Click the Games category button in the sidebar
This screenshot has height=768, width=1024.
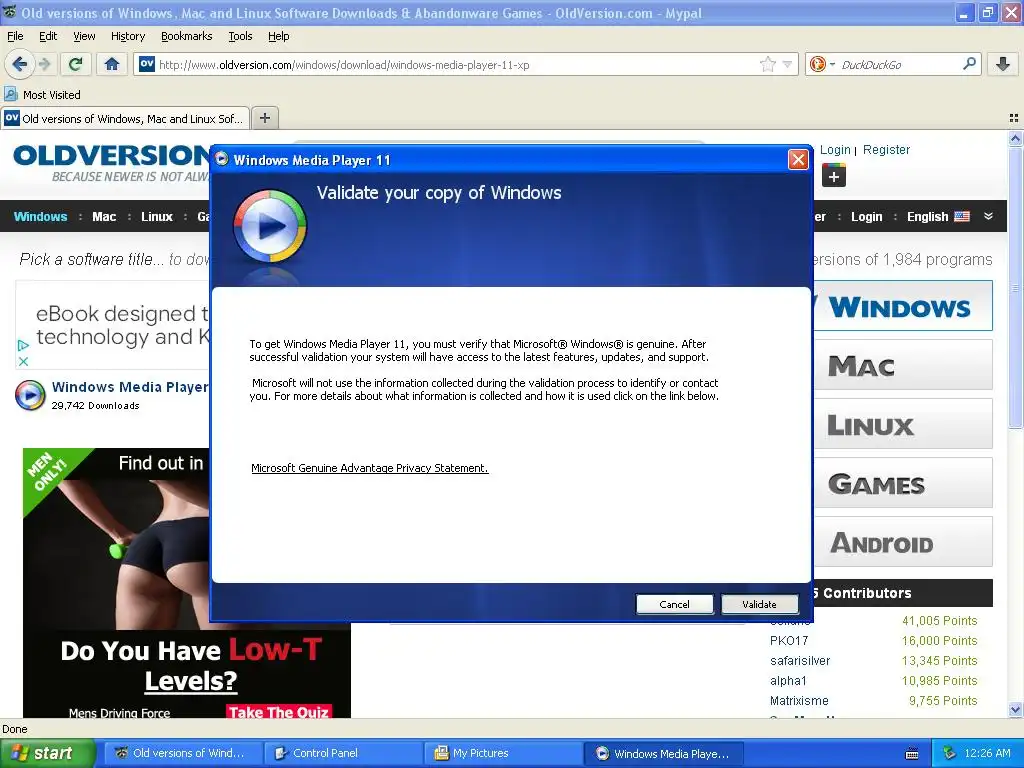[903, 483]
